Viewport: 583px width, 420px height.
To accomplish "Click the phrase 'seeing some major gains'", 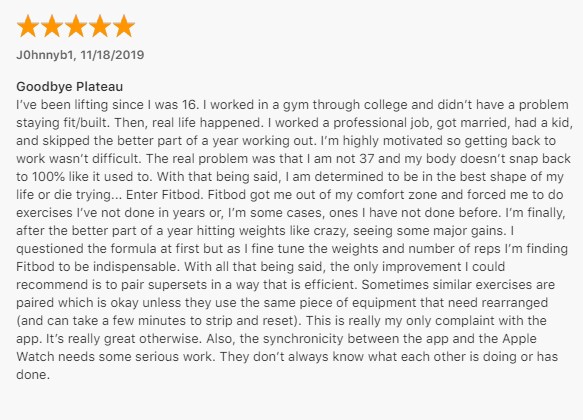I will pyautogui.click(x=429, y=231).
